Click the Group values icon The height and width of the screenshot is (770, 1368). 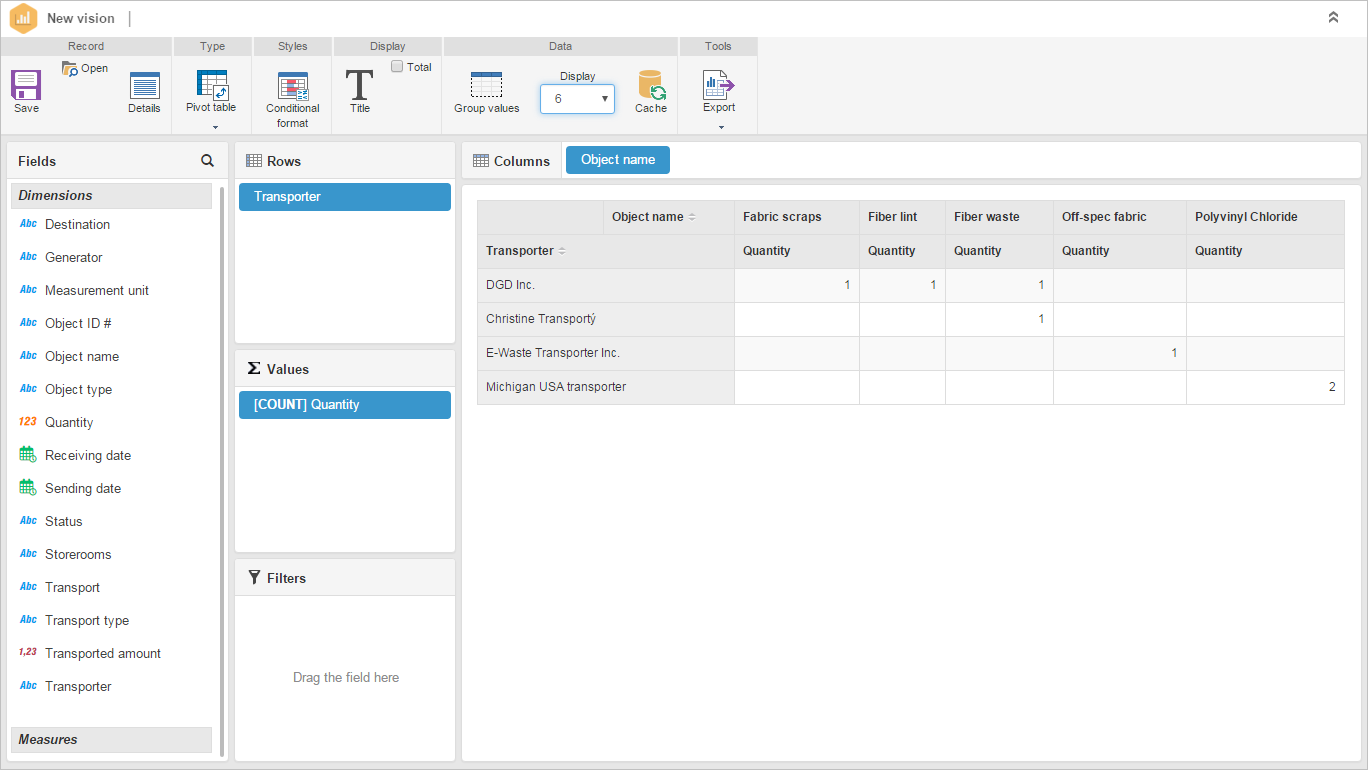coord(486,85)
